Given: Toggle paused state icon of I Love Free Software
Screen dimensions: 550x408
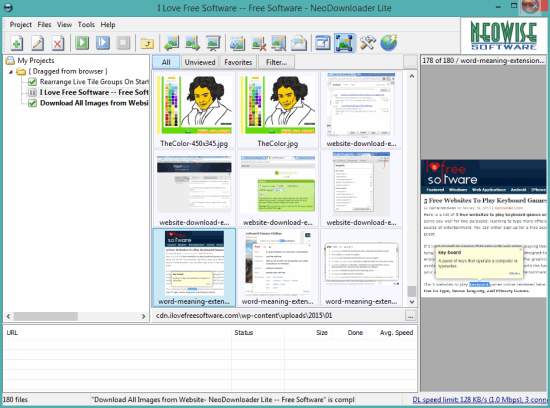Looking at the screenshot, I should [32, 93].
